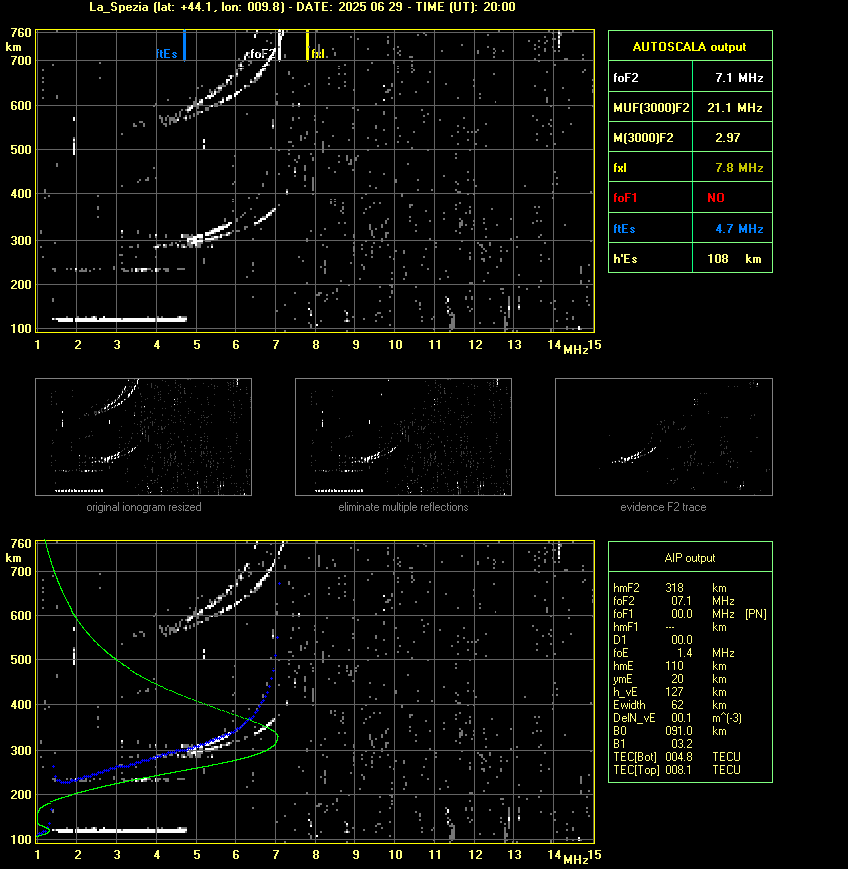
Task: Select the foF2 7.1 MHz value cell
Action: pos(732,78)
